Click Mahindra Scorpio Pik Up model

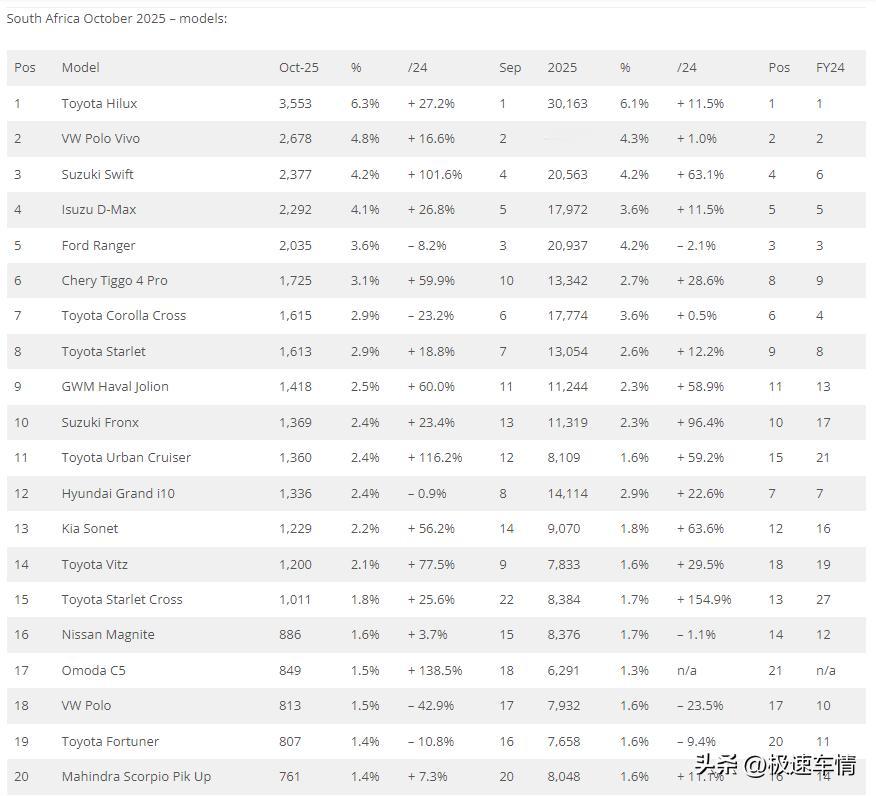136,777
